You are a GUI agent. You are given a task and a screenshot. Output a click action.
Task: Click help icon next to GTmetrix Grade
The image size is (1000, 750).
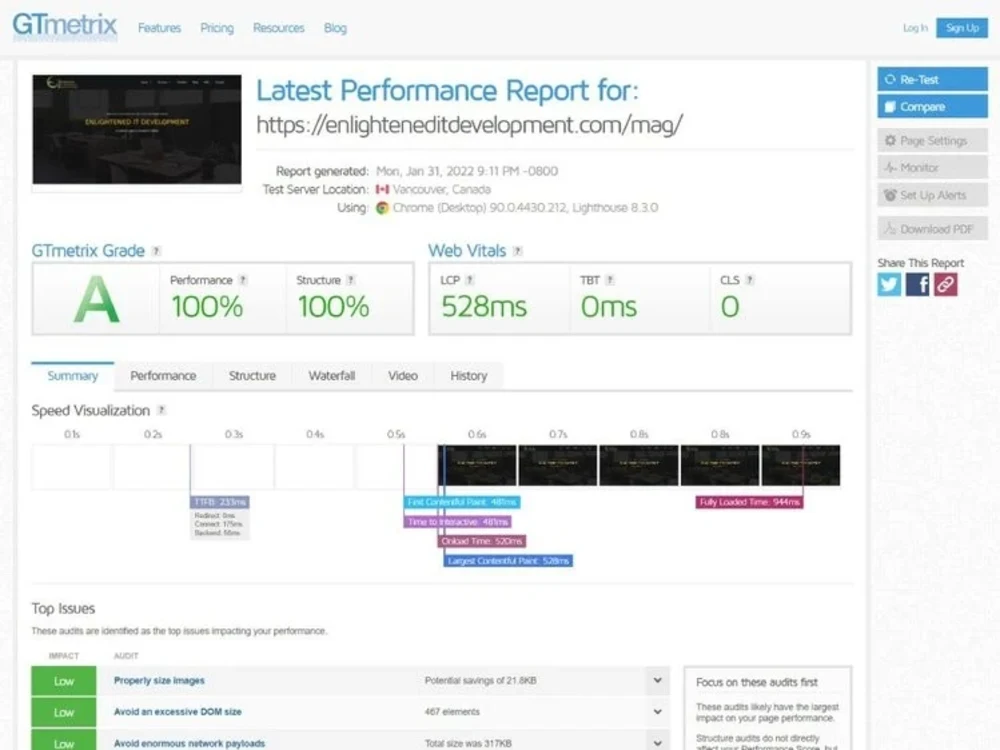(x=156, y=251)
